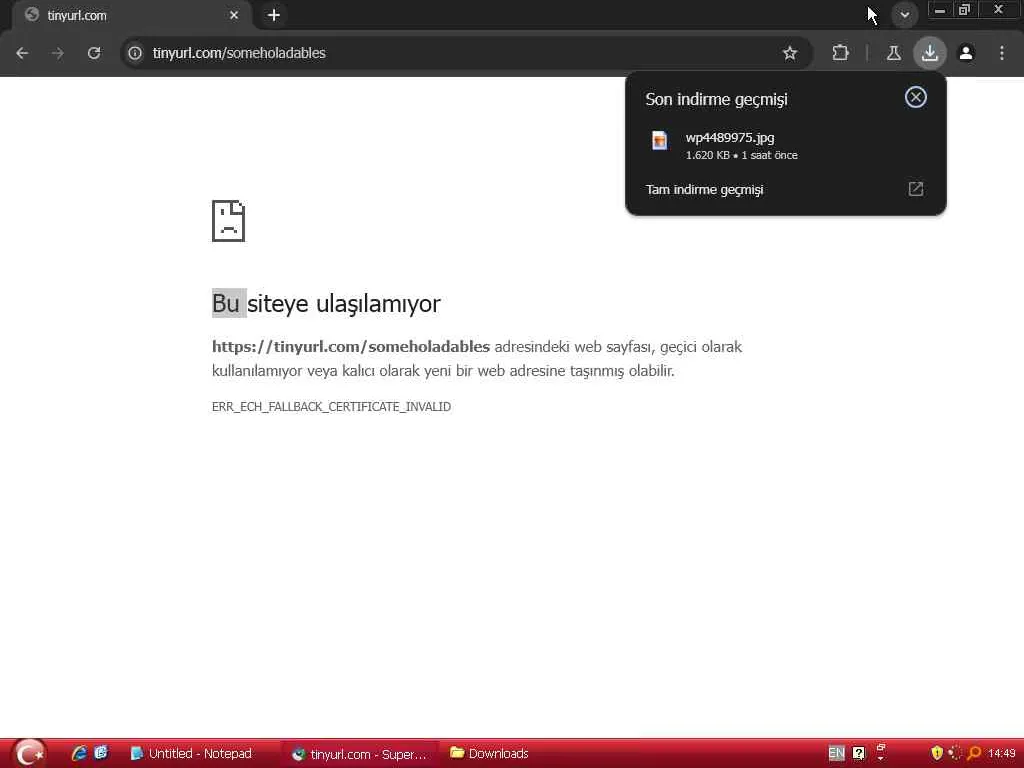
Task: Open the wp4489975.jpg file icon
Action: [660, 140]
